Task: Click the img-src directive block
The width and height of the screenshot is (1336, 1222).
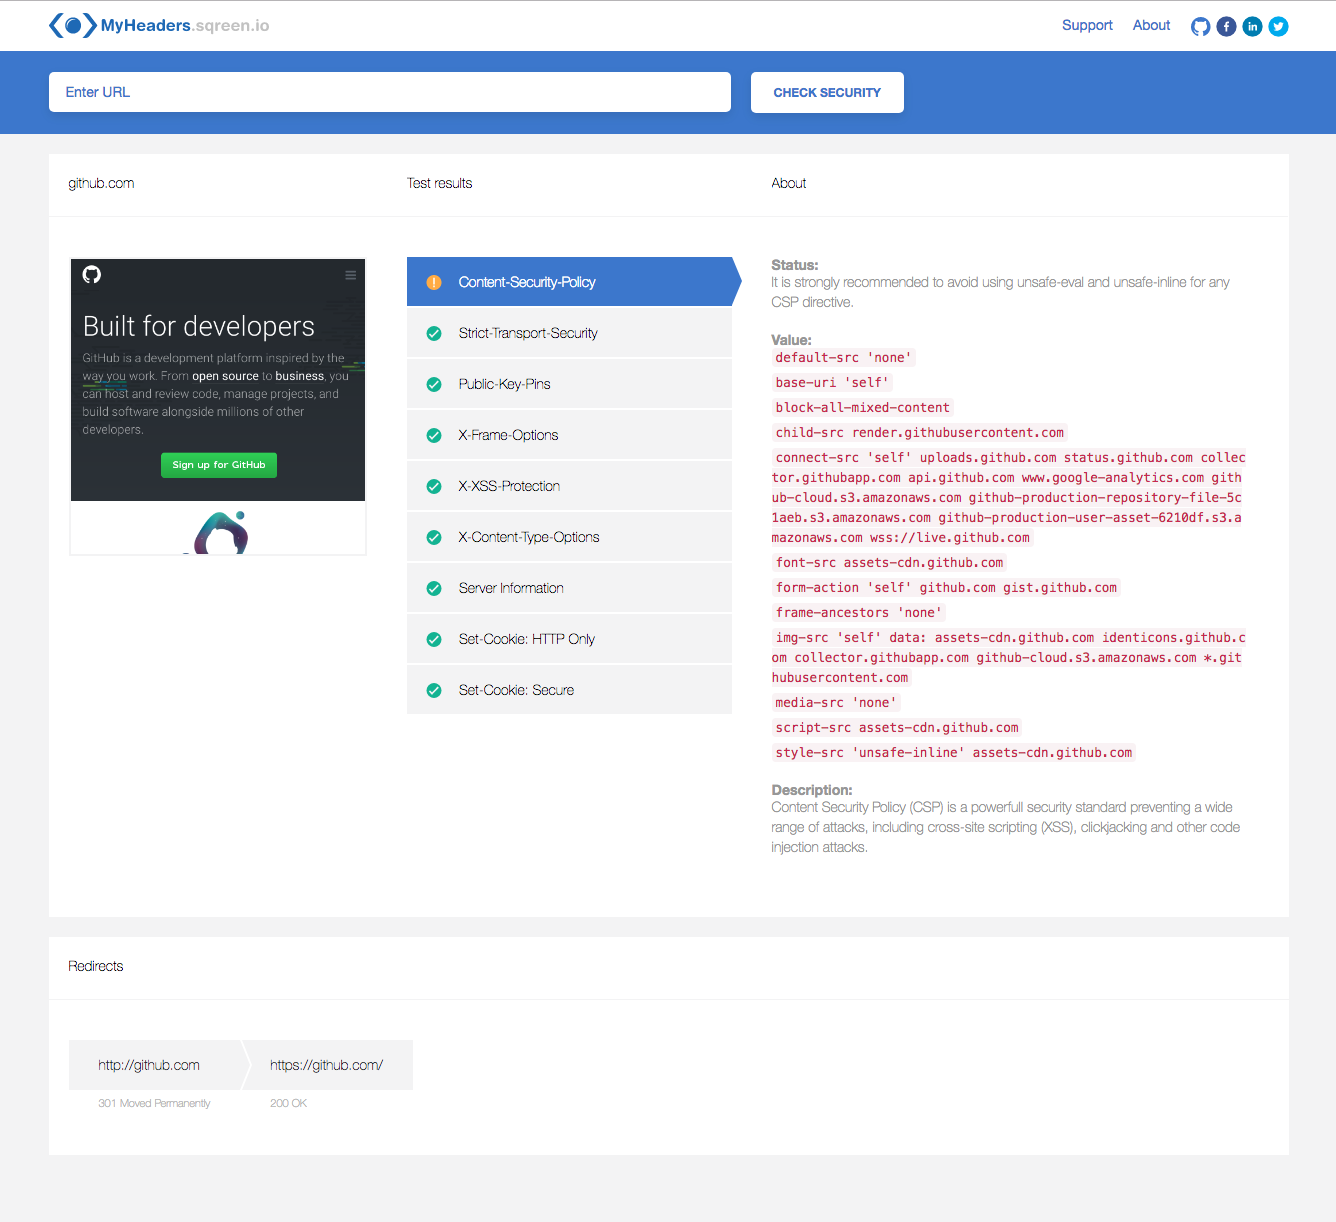Action: point(1008,658)
